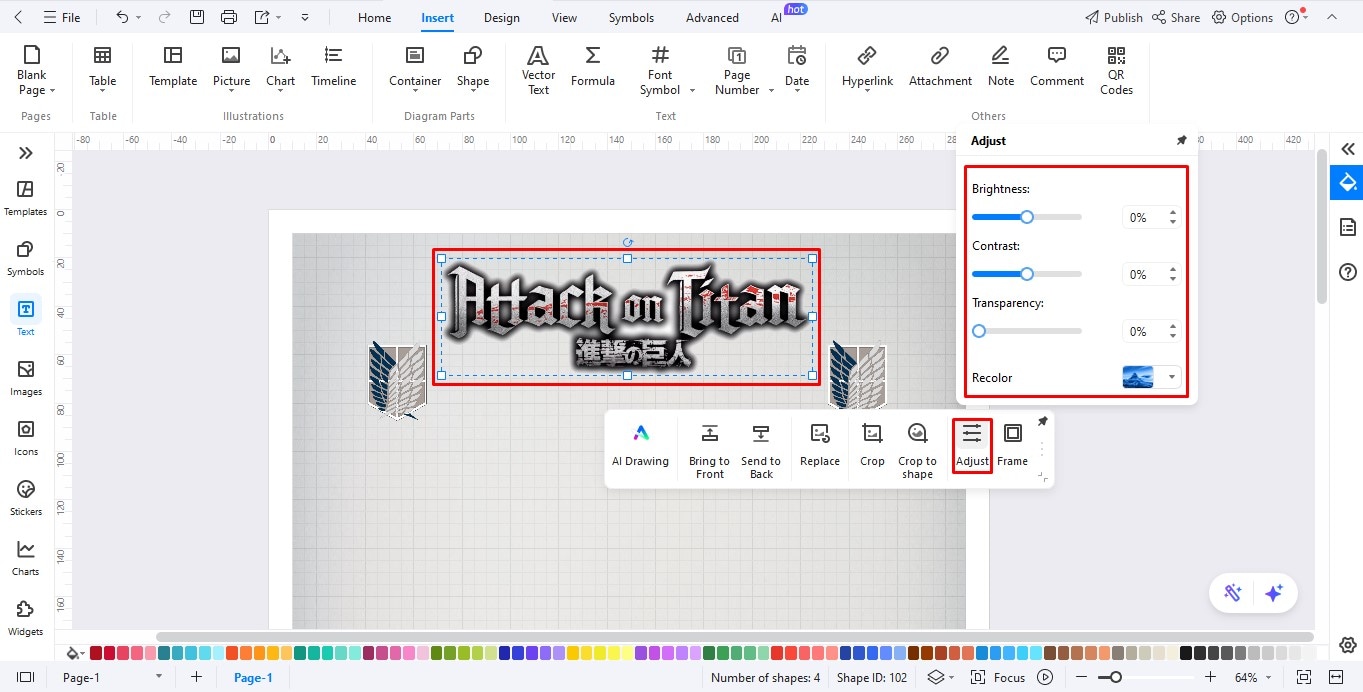Adjust the Brightness slider handle
1363x692 pixels.
tap(1027, 217)
